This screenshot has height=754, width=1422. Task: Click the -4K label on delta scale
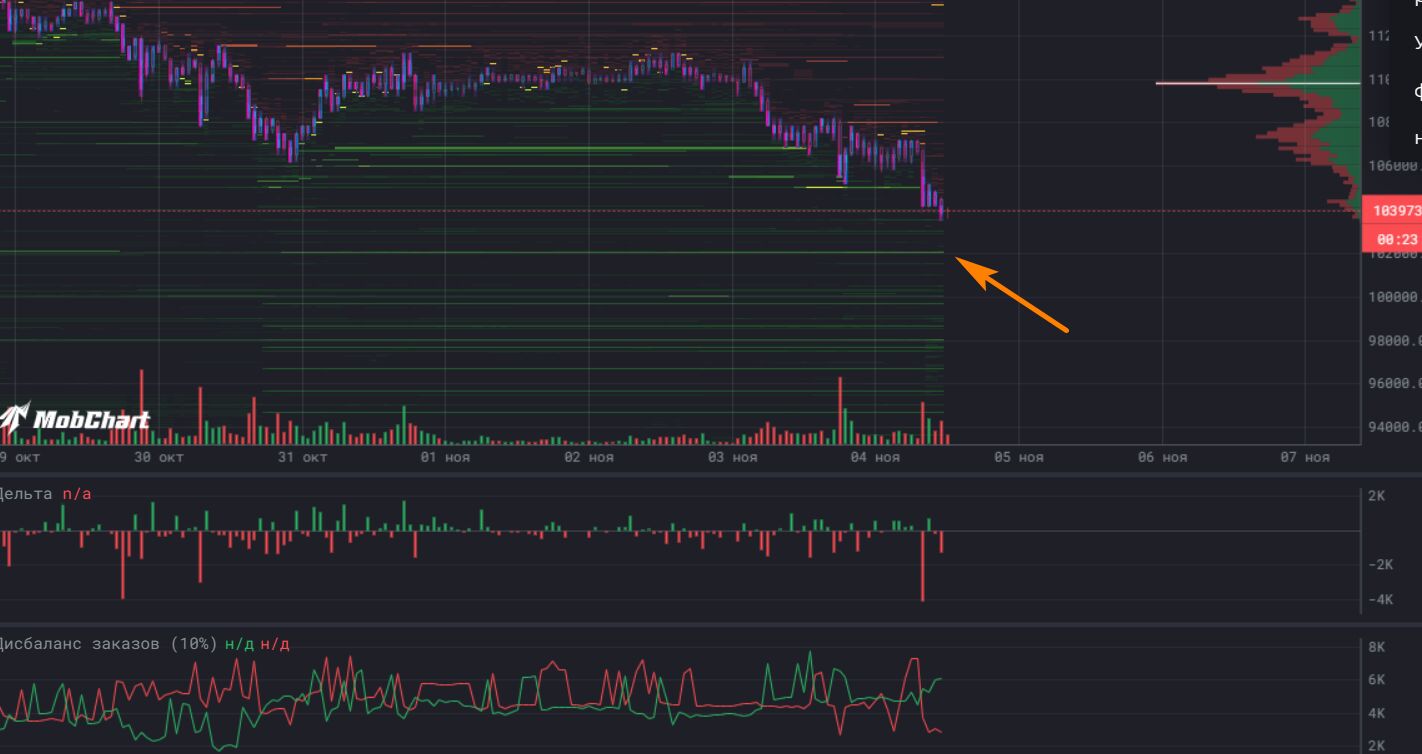1380,600
